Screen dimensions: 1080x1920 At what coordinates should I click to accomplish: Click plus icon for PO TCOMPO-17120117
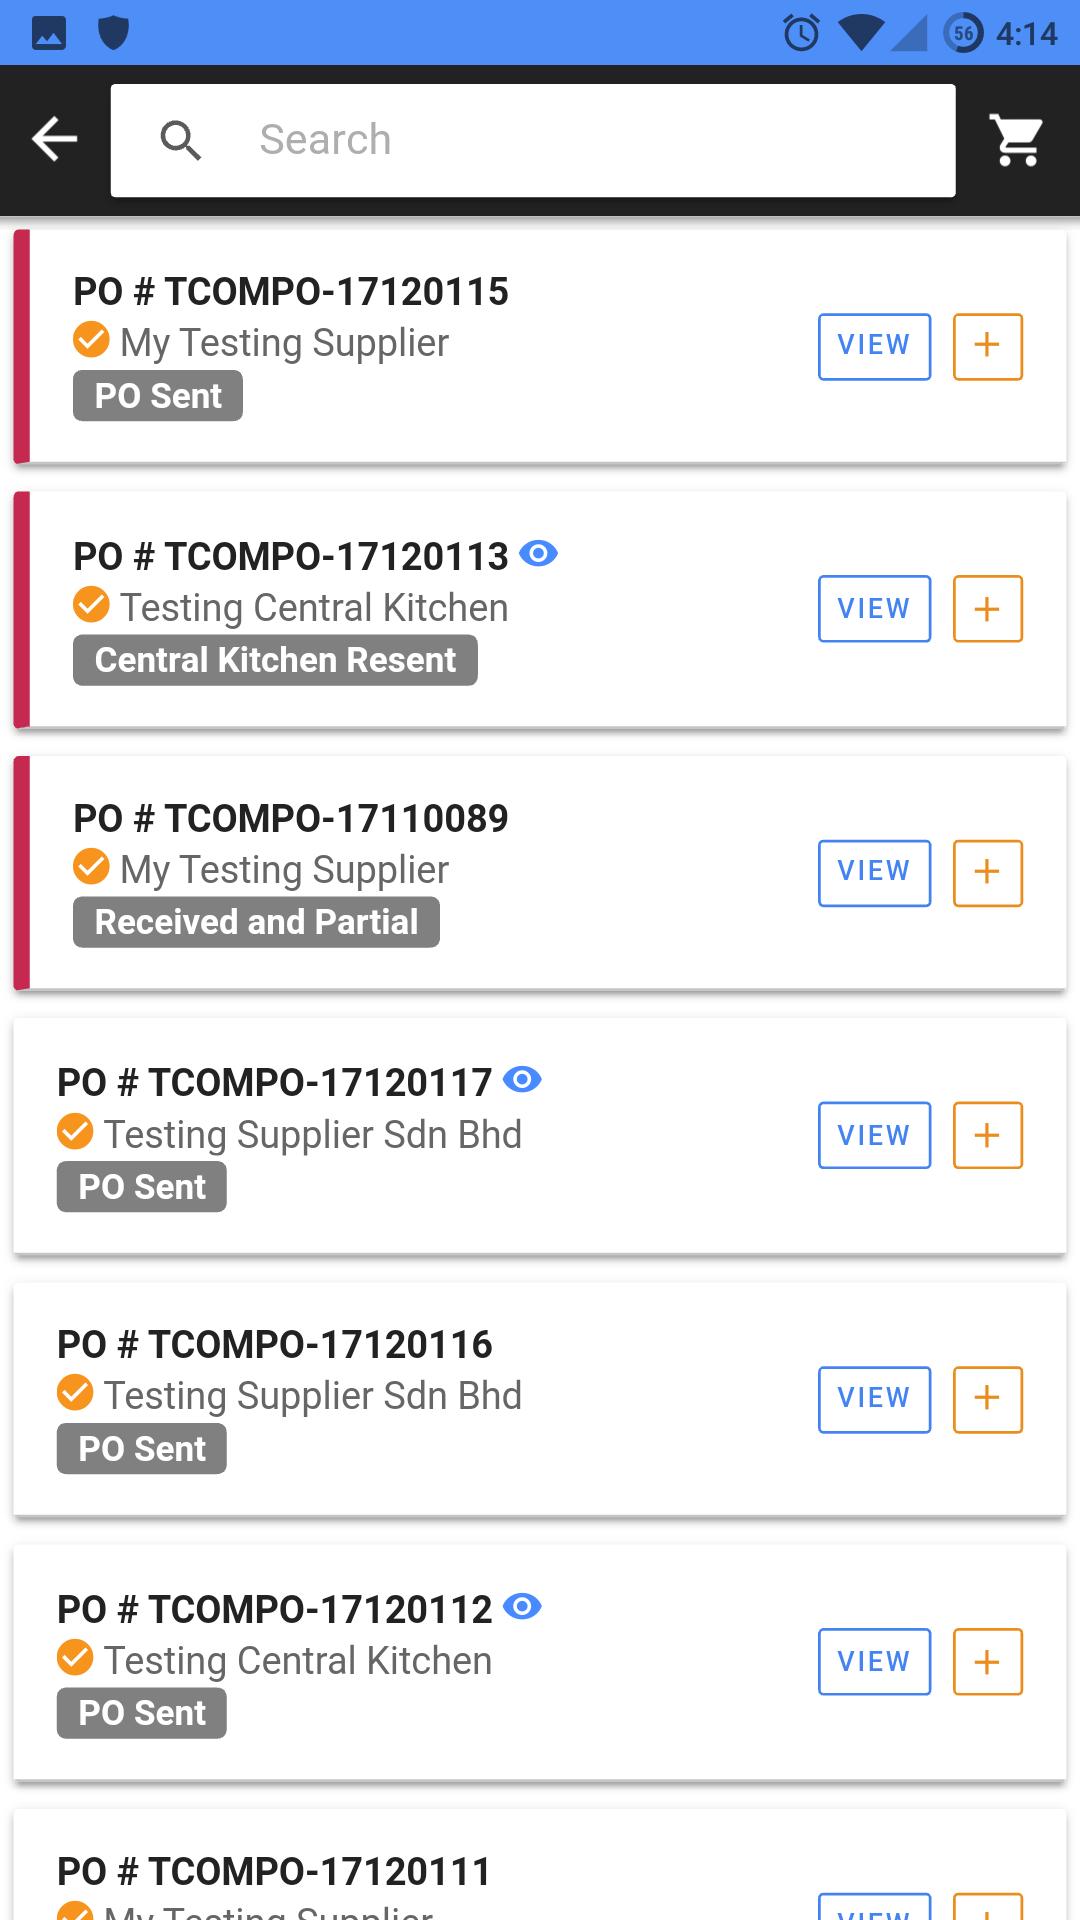tap(988, 1135)
